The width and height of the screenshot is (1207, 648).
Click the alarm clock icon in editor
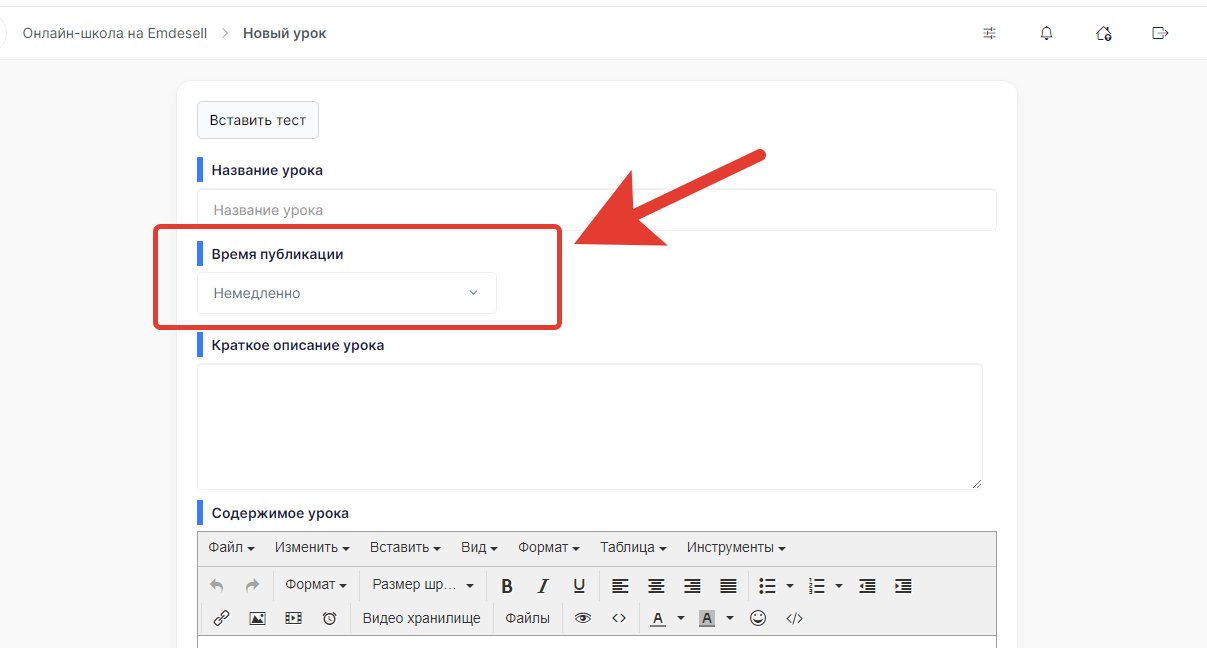click(x=329, y=618)
